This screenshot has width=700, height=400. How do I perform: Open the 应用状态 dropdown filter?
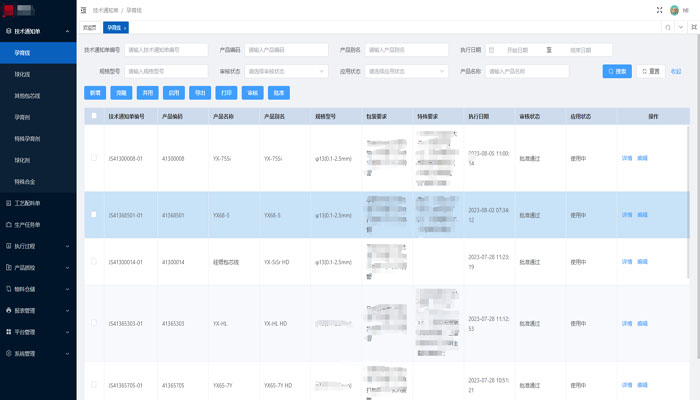coord(407,71)
